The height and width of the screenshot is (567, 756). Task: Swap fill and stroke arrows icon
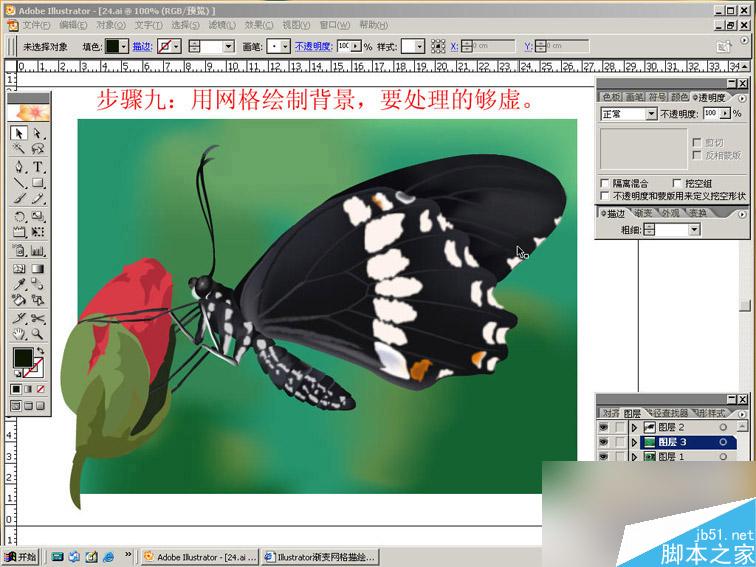40,351
